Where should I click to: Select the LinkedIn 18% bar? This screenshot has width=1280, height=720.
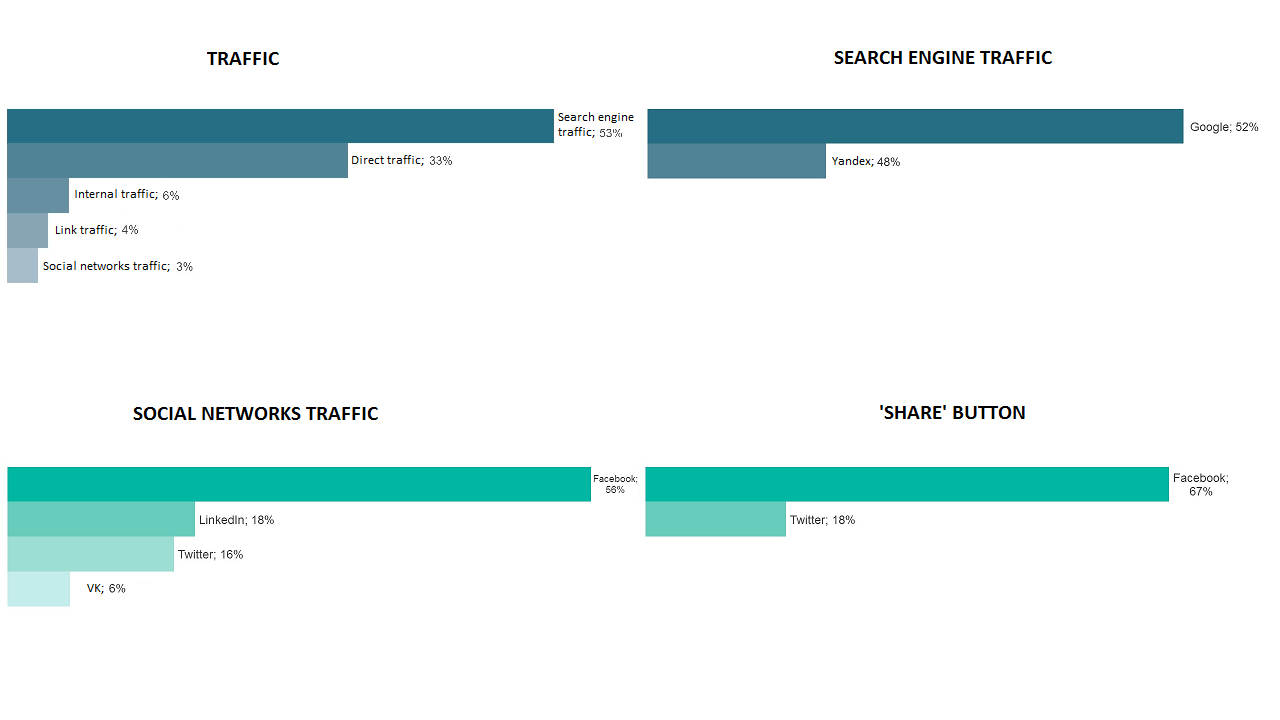[x=101, y=519]
